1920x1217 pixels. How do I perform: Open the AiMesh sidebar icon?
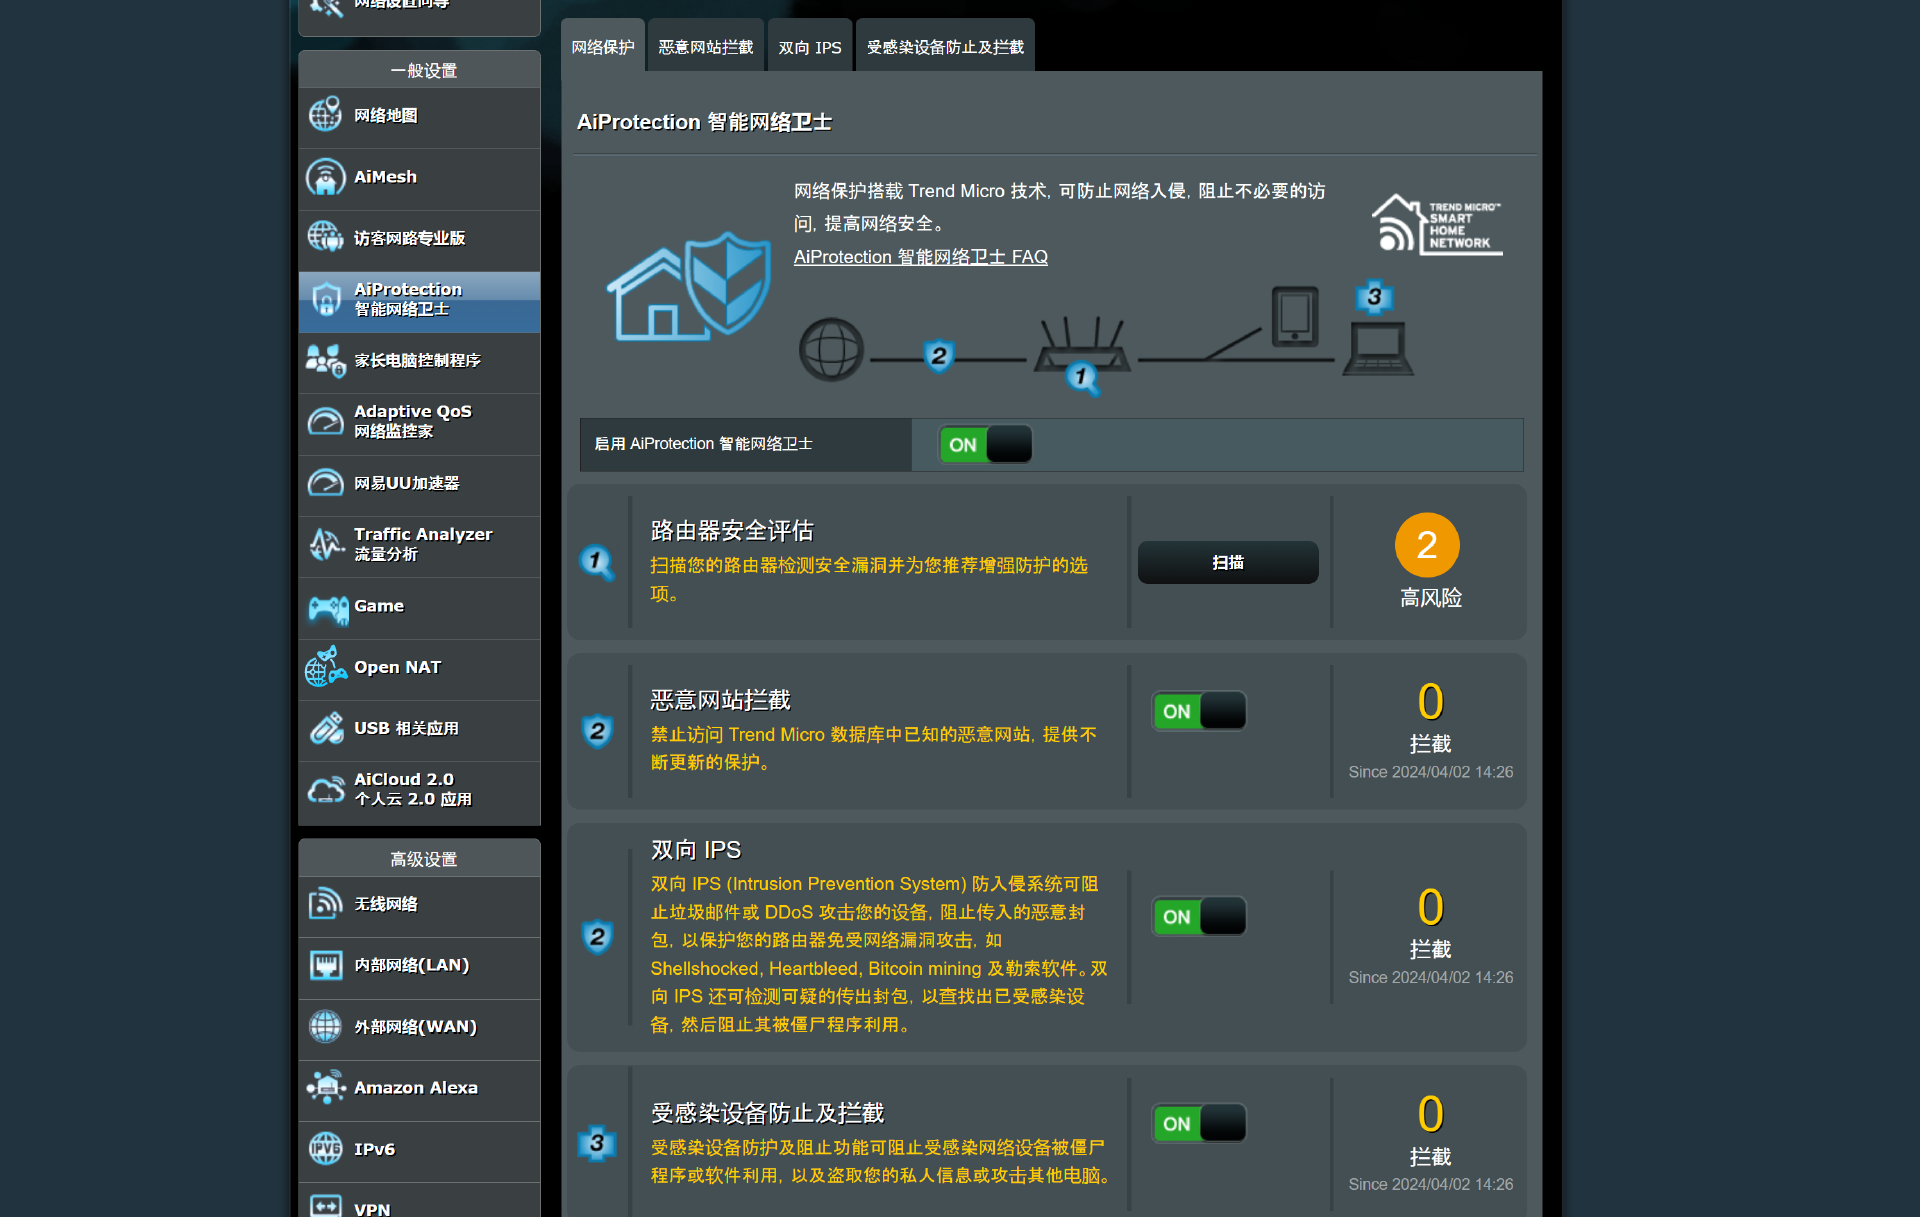point(325,177)
